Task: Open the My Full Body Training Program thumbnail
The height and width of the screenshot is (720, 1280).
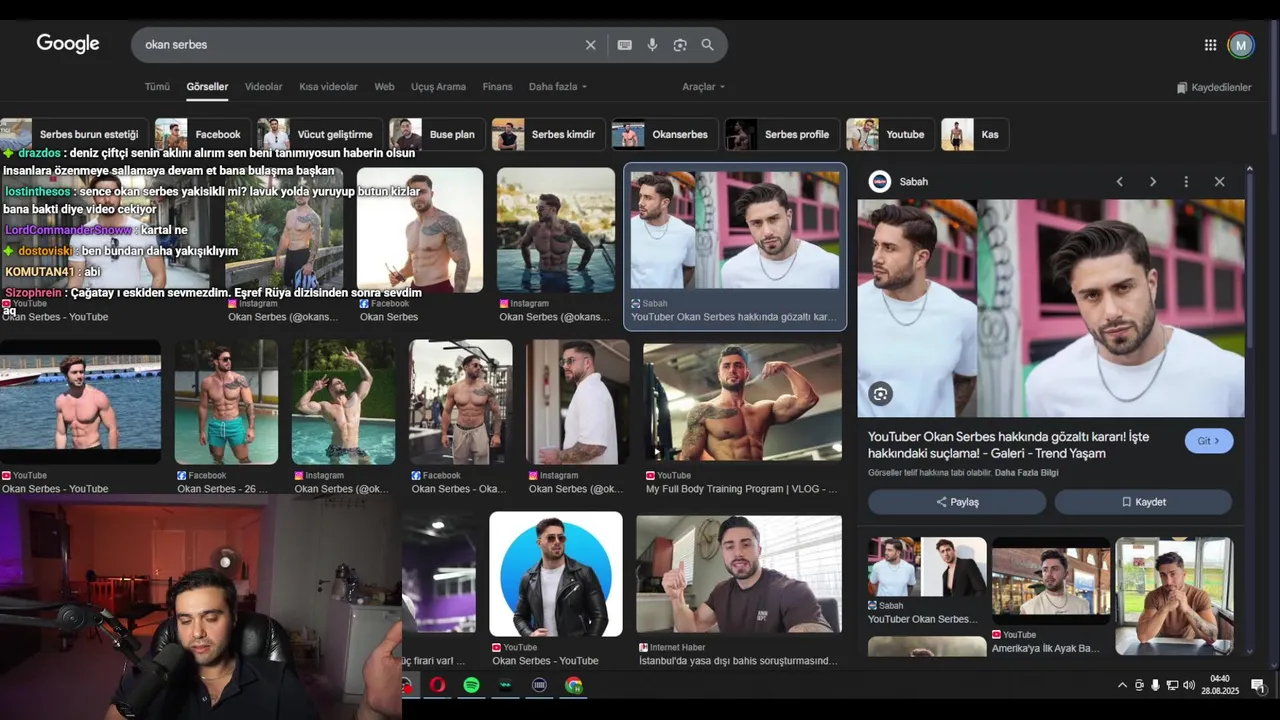Action: pyautogui.click(x=742, y=402)
